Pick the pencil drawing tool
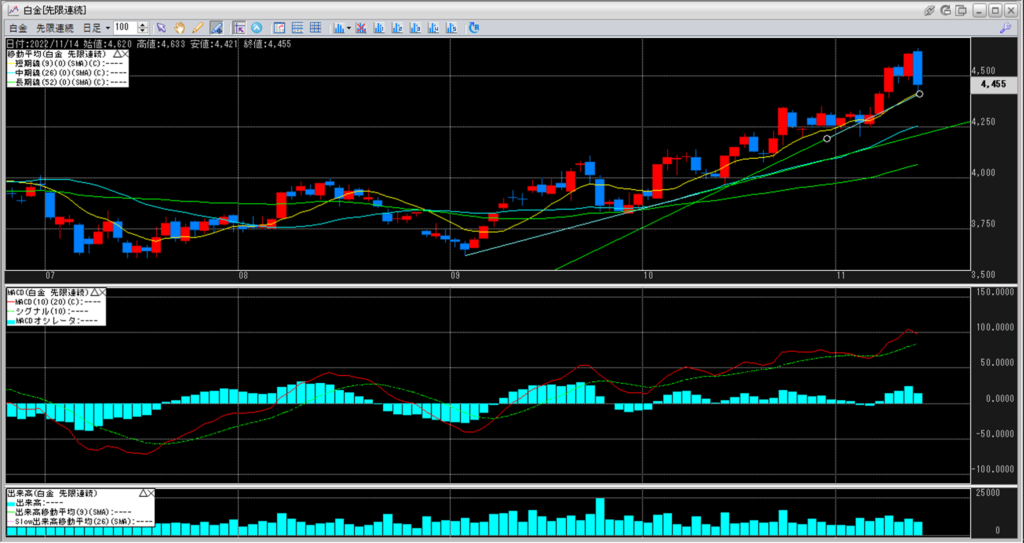 coord(197,27)
